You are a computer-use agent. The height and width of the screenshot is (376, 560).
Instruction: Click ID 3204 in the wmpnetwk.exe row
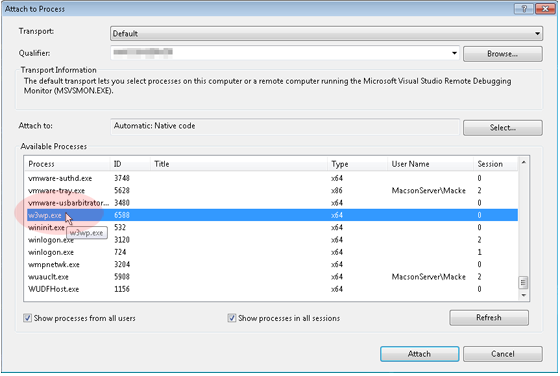[x=122, y=264]
